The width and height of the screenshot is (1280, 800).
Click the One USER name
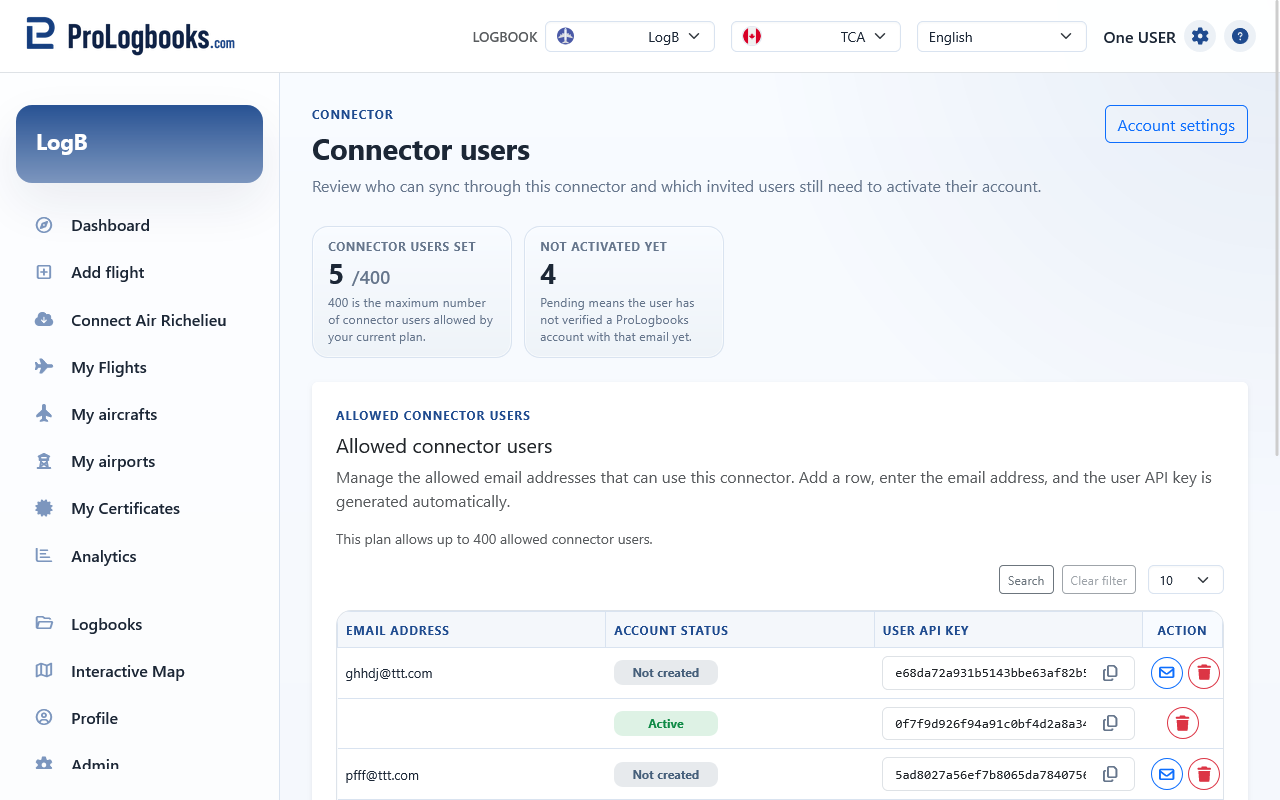[1139, 37]
